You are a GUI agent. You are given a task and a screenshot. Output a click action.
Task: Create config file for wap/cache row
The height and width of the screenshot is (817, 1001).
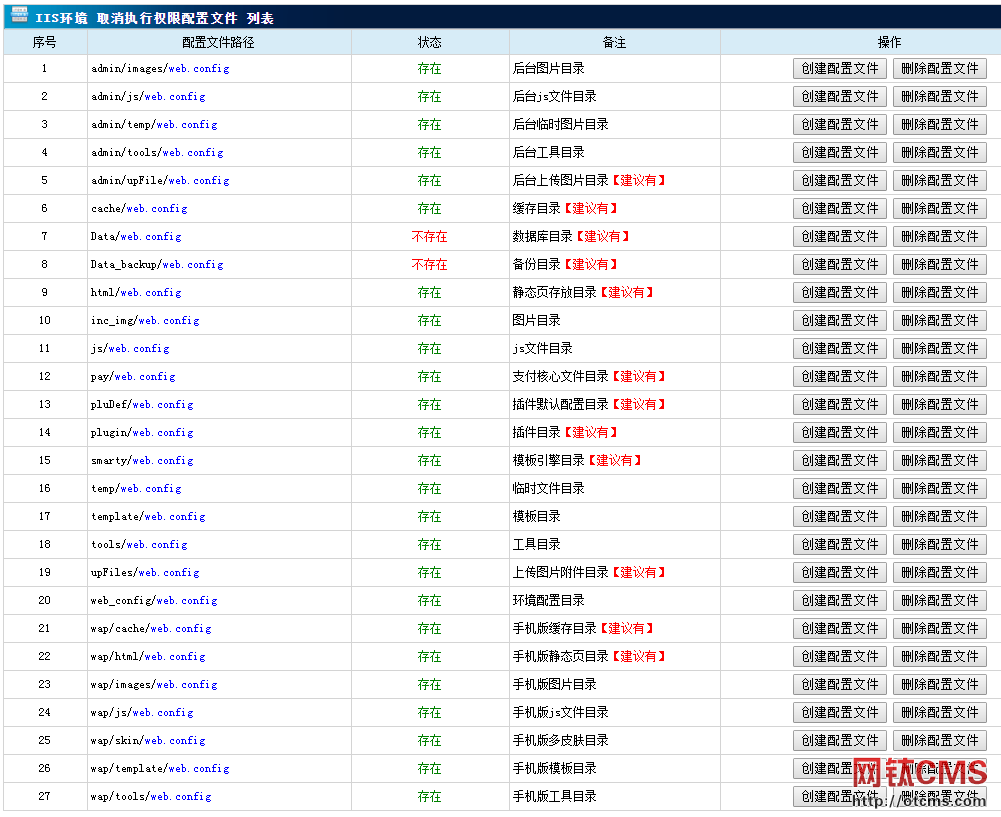(839, 629)
